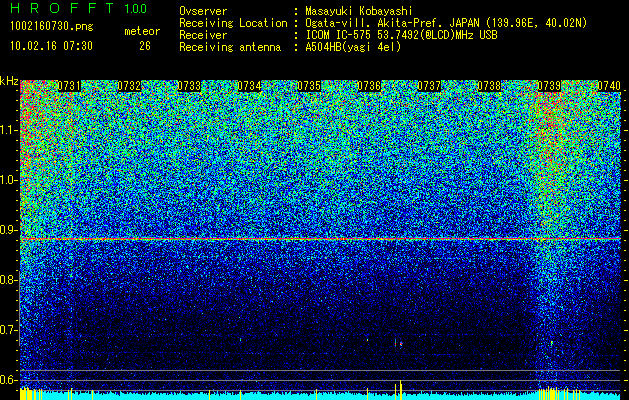Click the ICOM IC-575 receiver text
Image resolution: width=629 pixels, height=400 pixels.
[x=401, y=35]
